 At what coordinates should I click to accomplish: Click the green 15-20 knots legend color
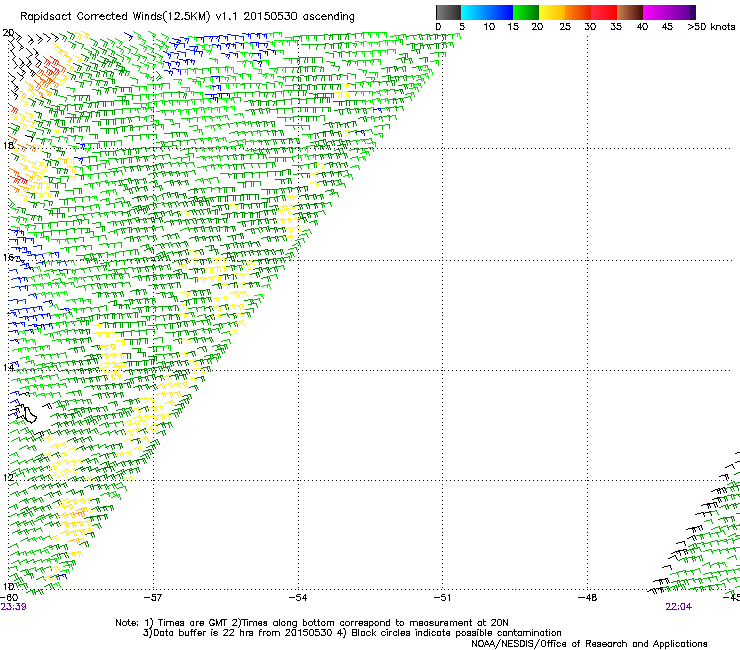click(526, 12)
